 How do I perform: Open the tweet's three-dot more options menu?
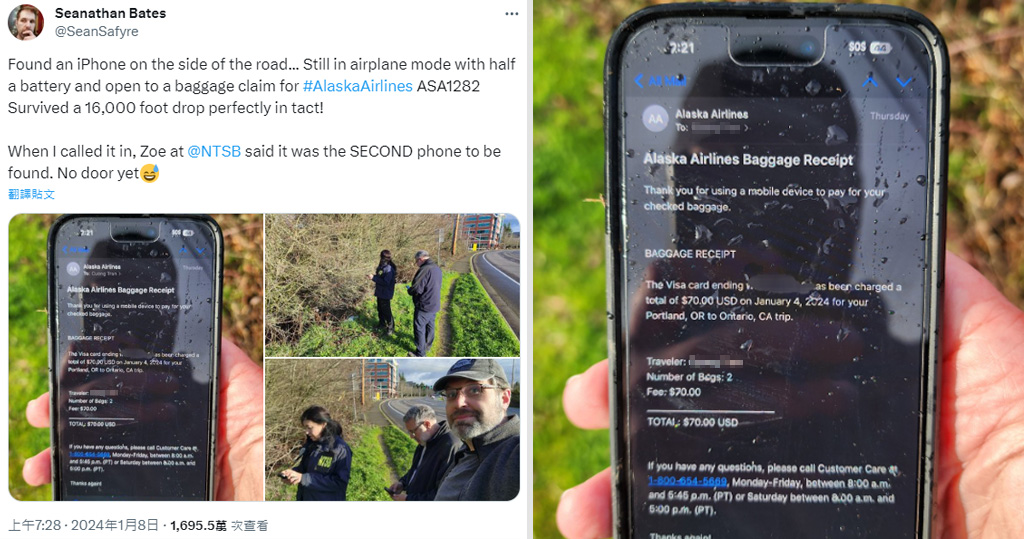[x=512, y=14]
